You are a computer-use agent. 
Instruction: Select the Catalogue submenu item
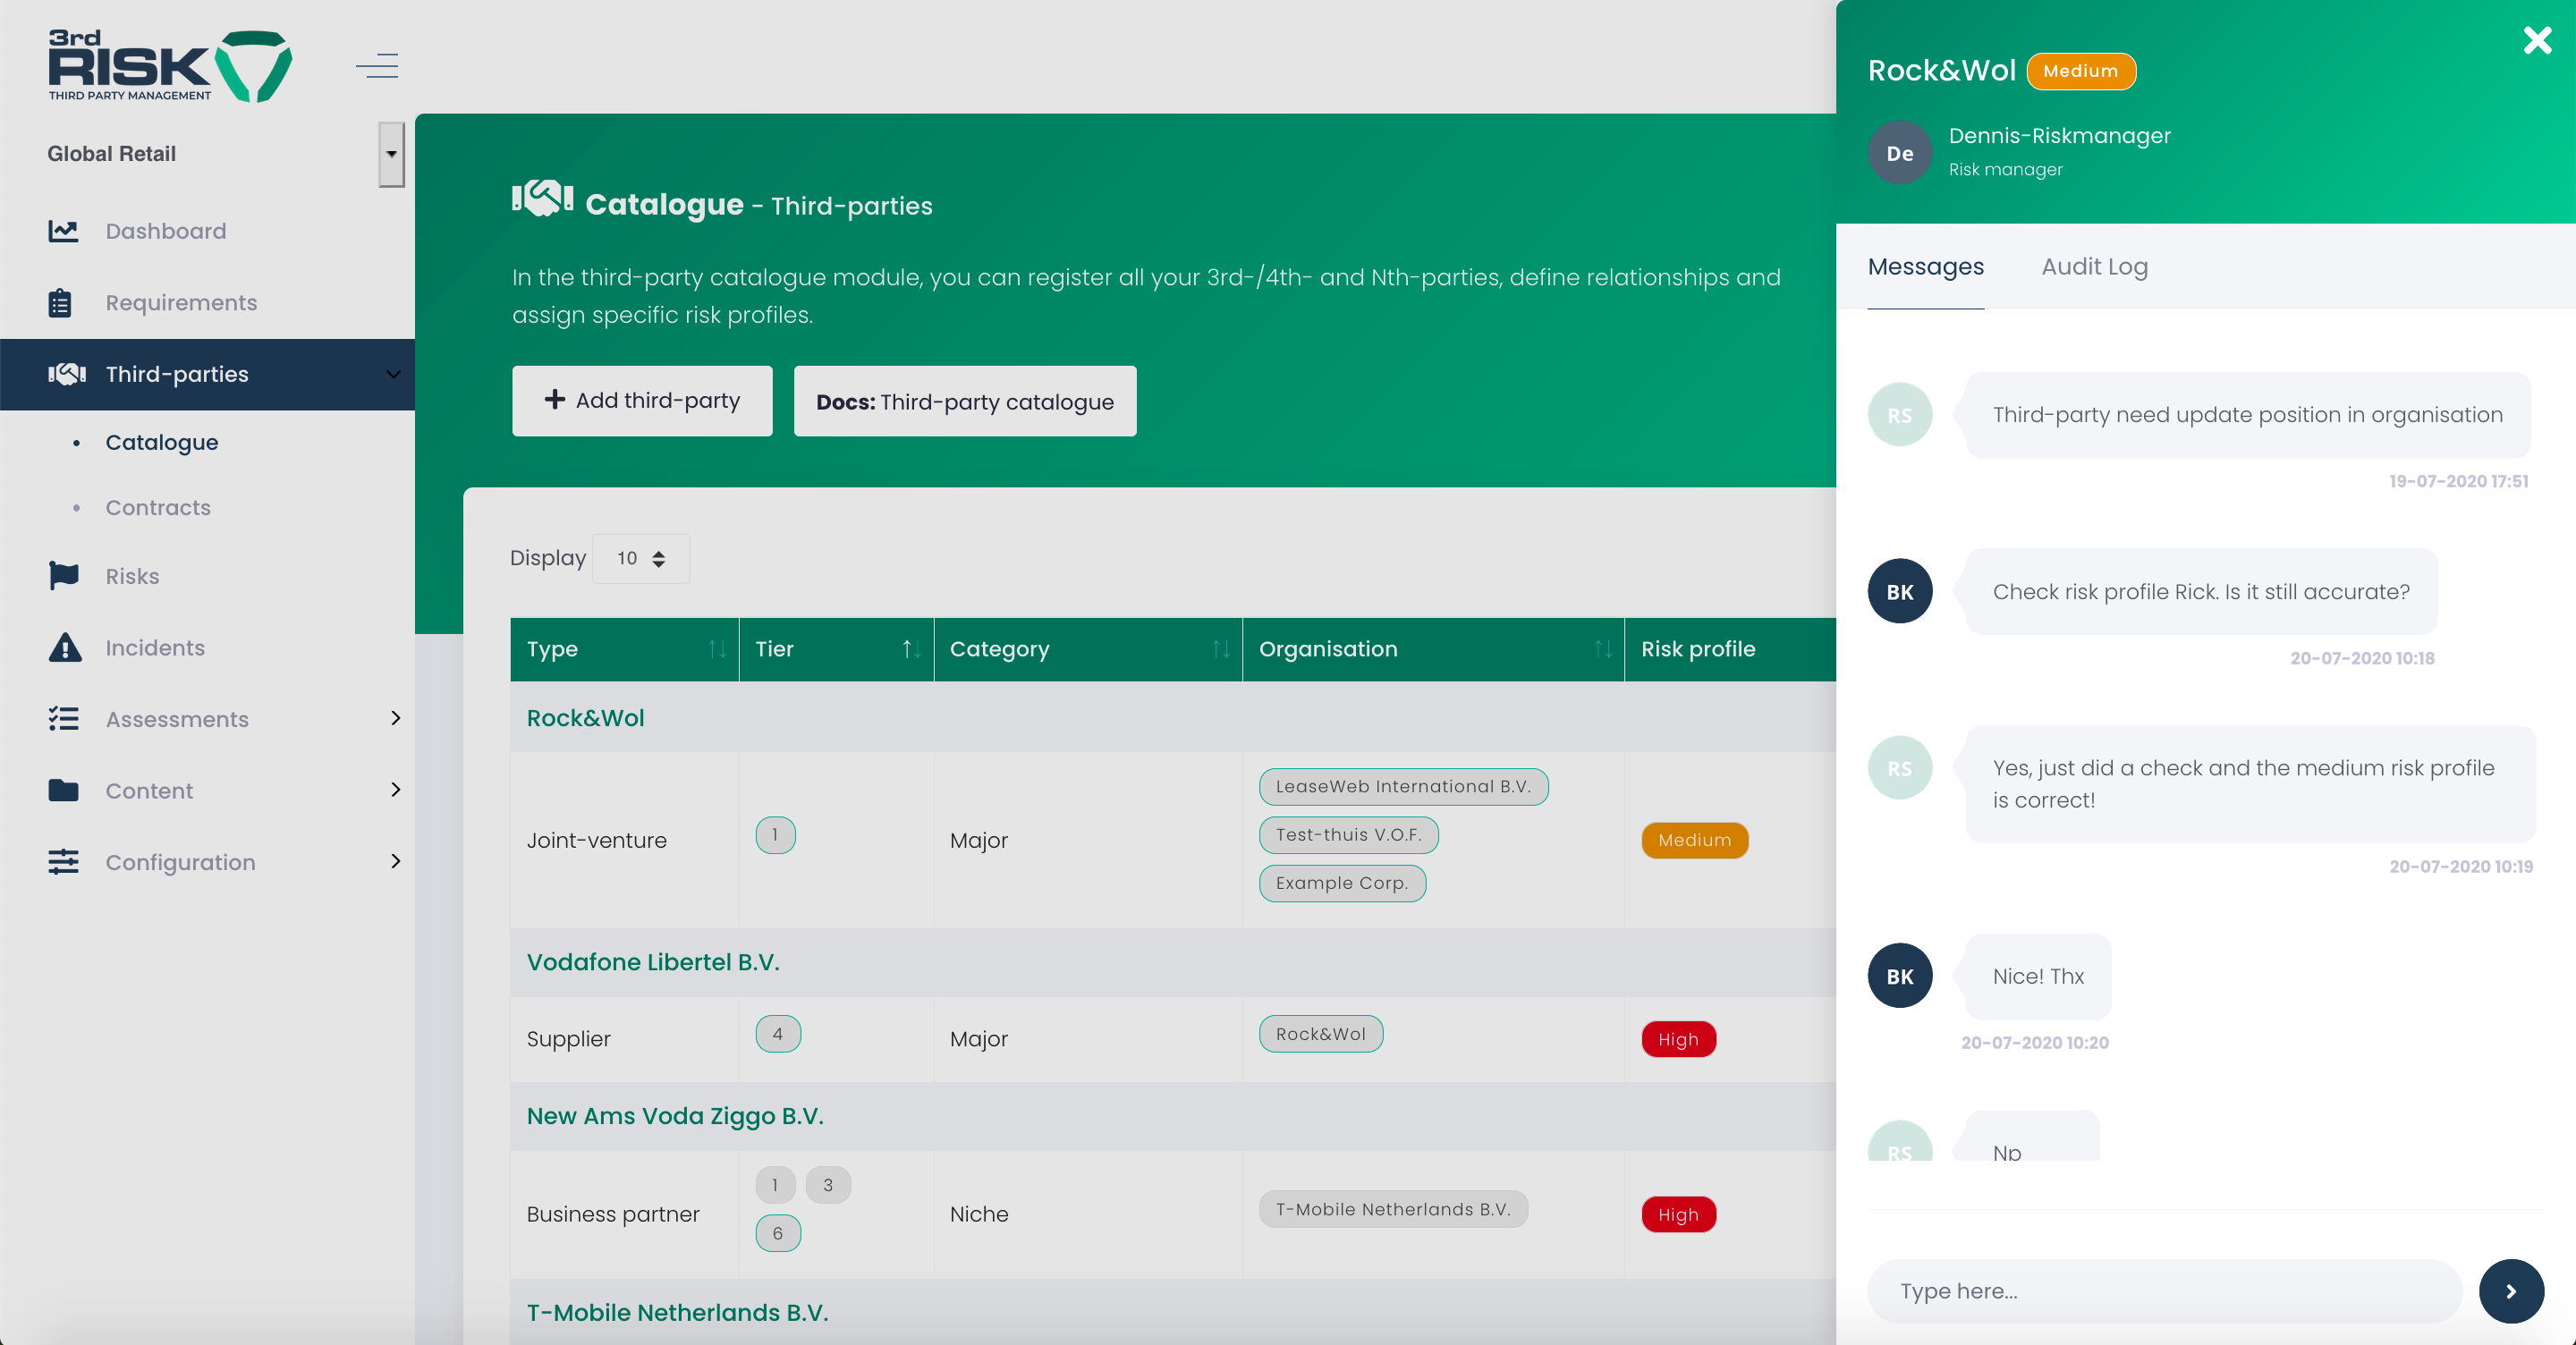coord(162,442)
